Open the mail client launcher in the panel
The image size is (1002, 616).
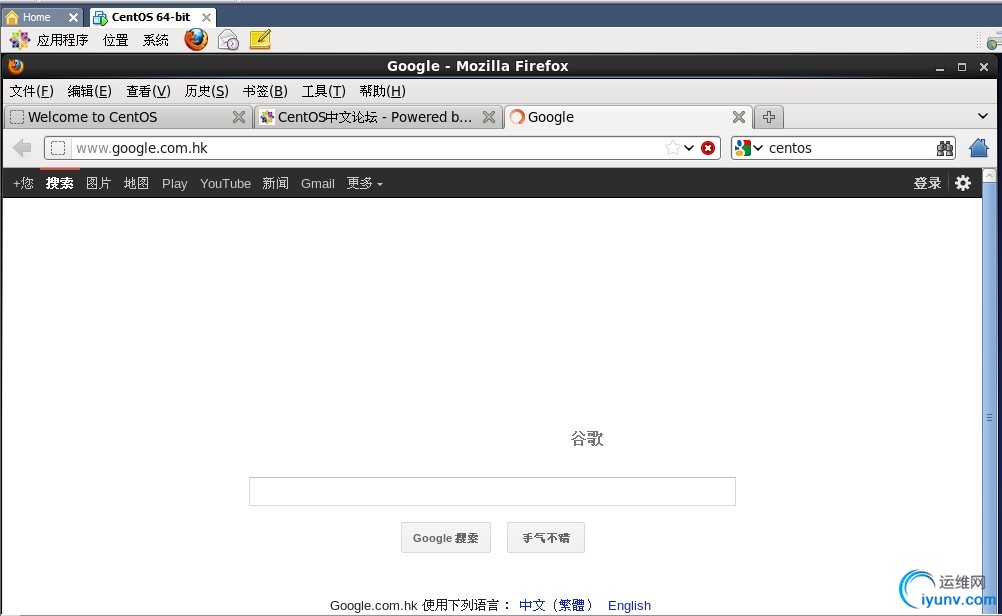(x=228, y=40)
